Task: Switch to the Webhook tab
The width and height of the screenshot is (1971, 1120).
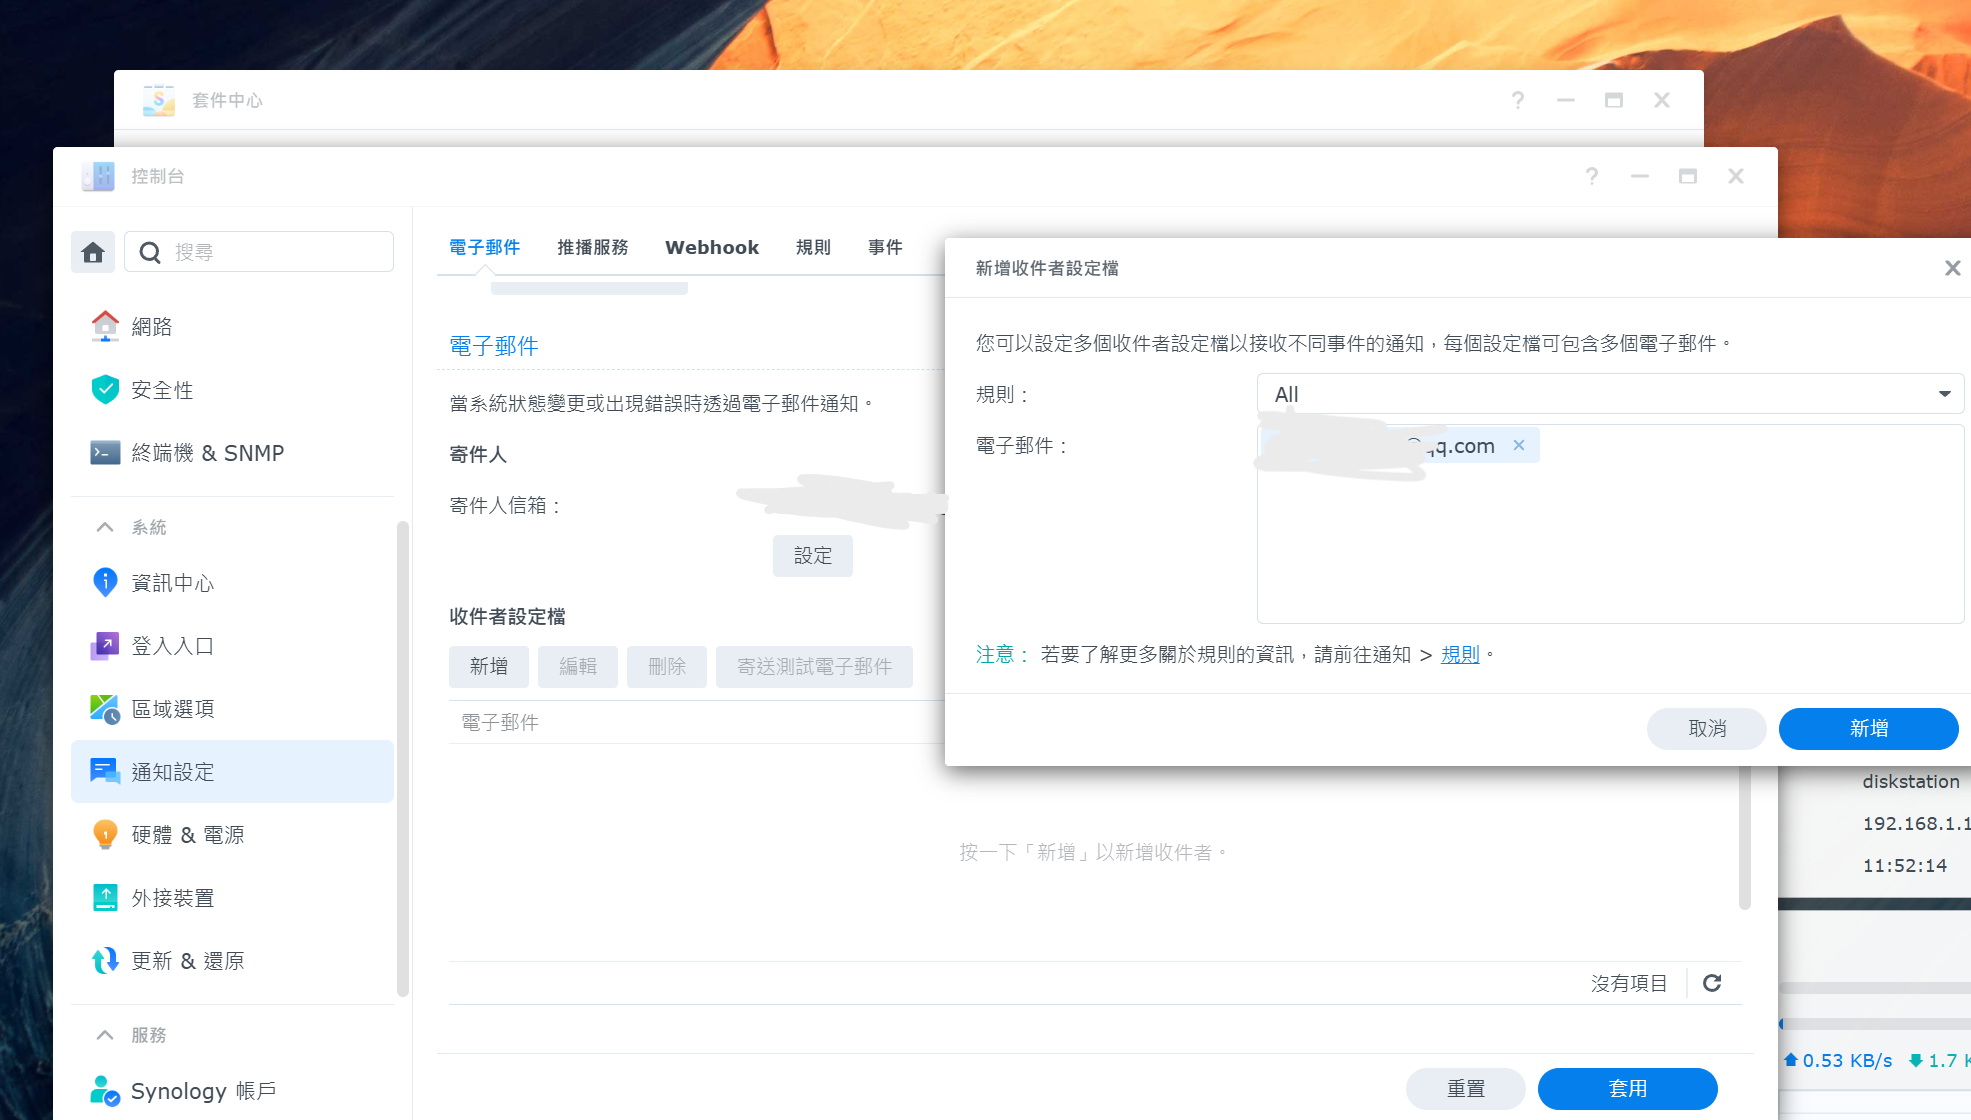Action: point(711,247)
